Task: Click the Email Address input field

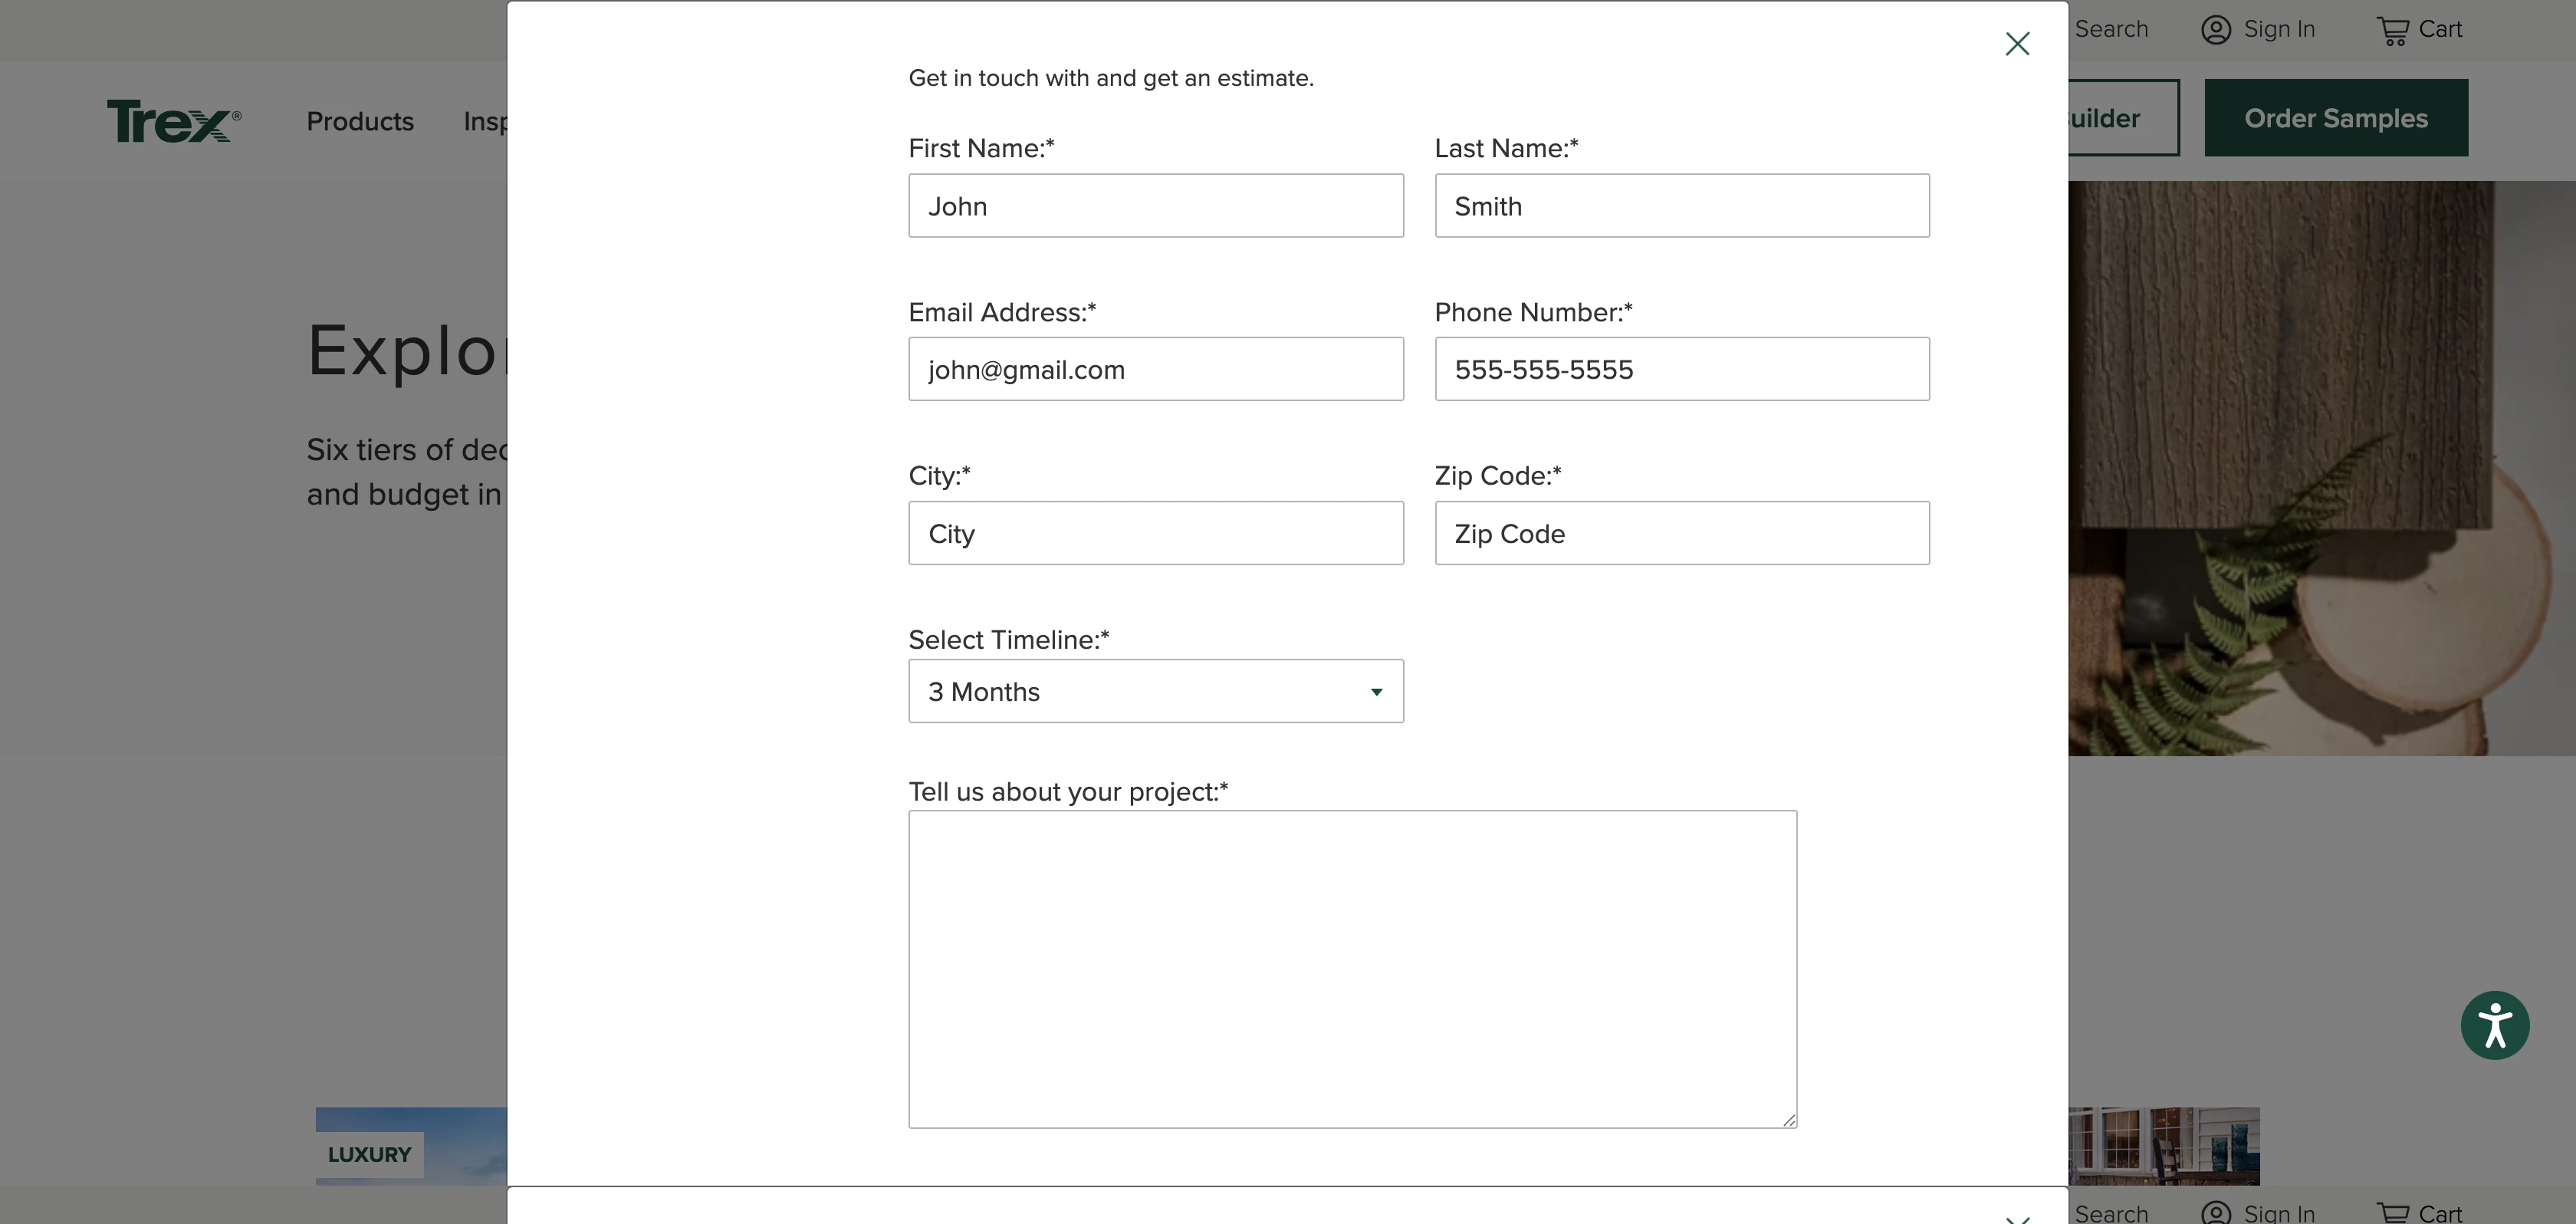Action: click(x=1155, y=369)
